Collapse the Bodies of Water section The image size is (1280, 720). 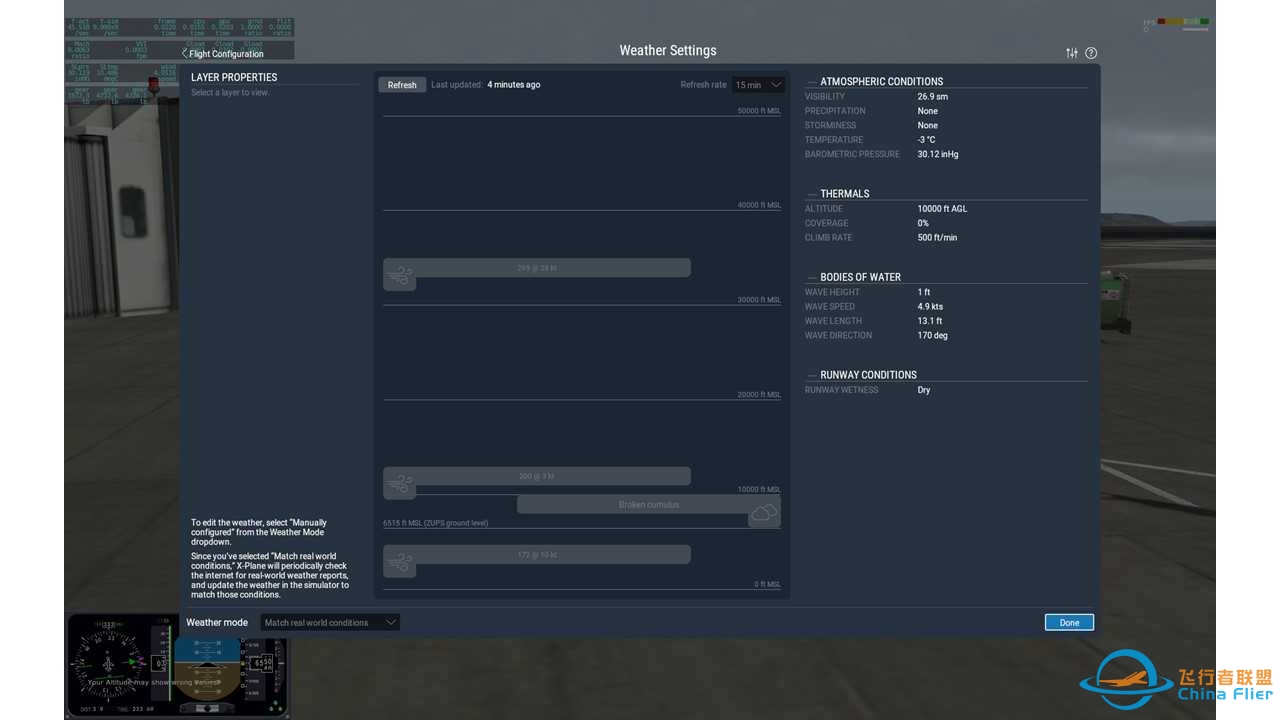pyautogui.click(x=812, y=277)
